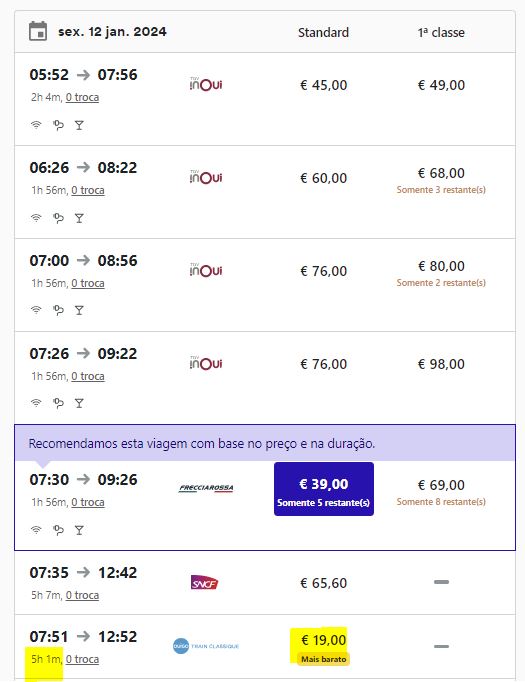Click the WiFi icon on 05:52 train
Screen dimensions: 525x682
[36, 125]
